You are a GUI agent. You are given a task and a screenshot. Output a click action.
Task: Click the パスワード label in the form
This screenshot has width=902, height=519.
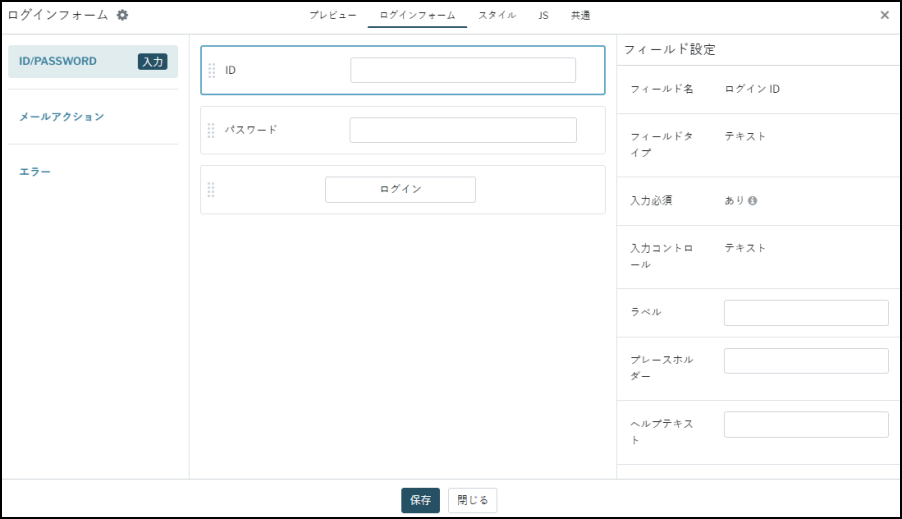[x=251, y=130]
